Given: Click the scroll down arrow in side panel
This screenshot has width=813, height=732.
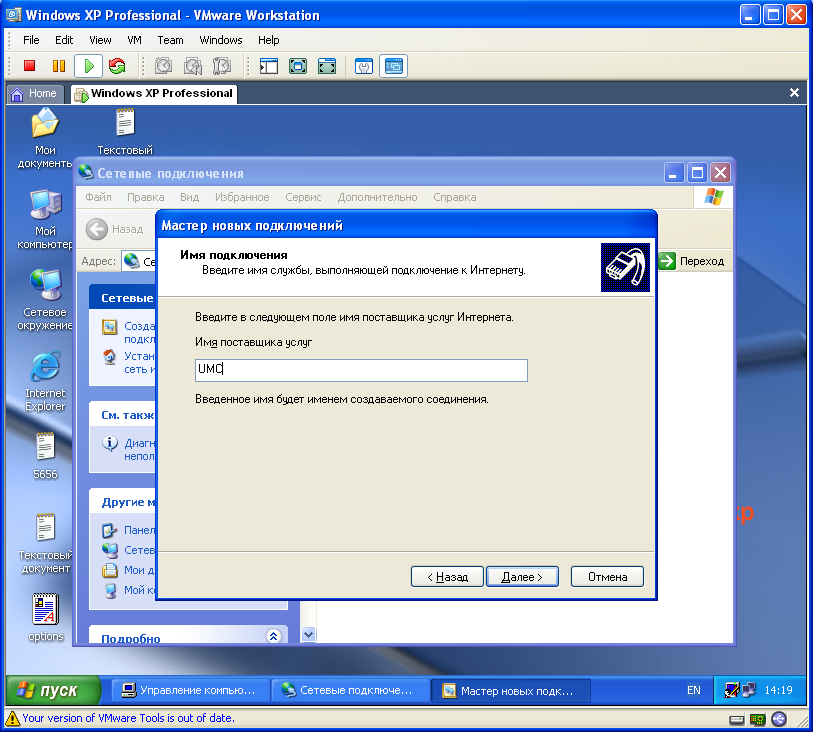Looking at the screenshot, I should [309, 634].
